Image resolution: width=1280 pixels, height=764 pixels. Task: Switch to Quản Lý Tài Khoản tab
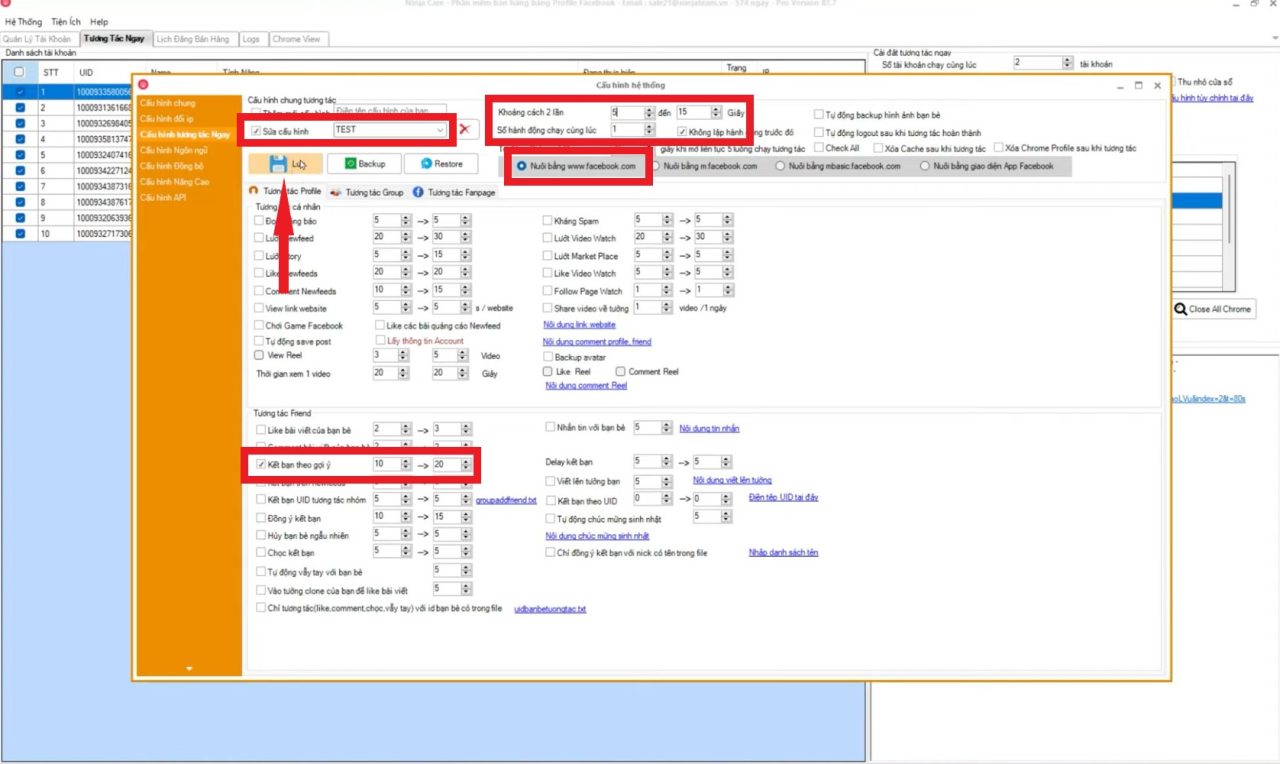coord(40,39)
